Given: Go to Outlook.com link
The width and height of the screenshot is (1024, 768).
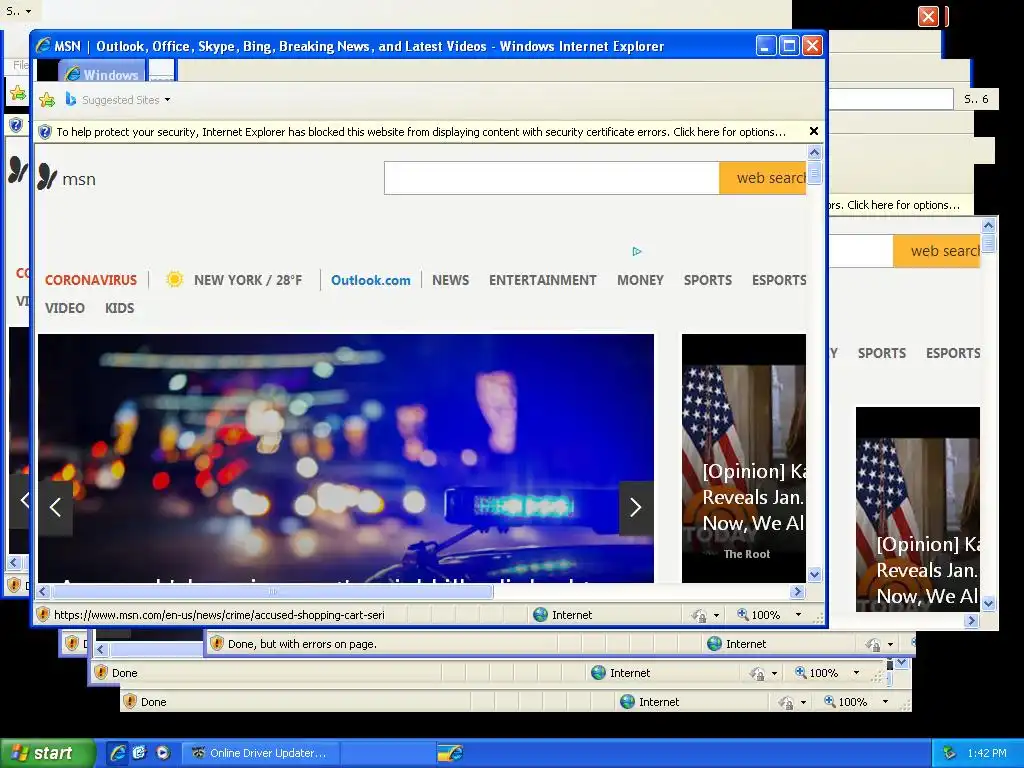Looking at the screenshot, I should click(x=370, y=280).
